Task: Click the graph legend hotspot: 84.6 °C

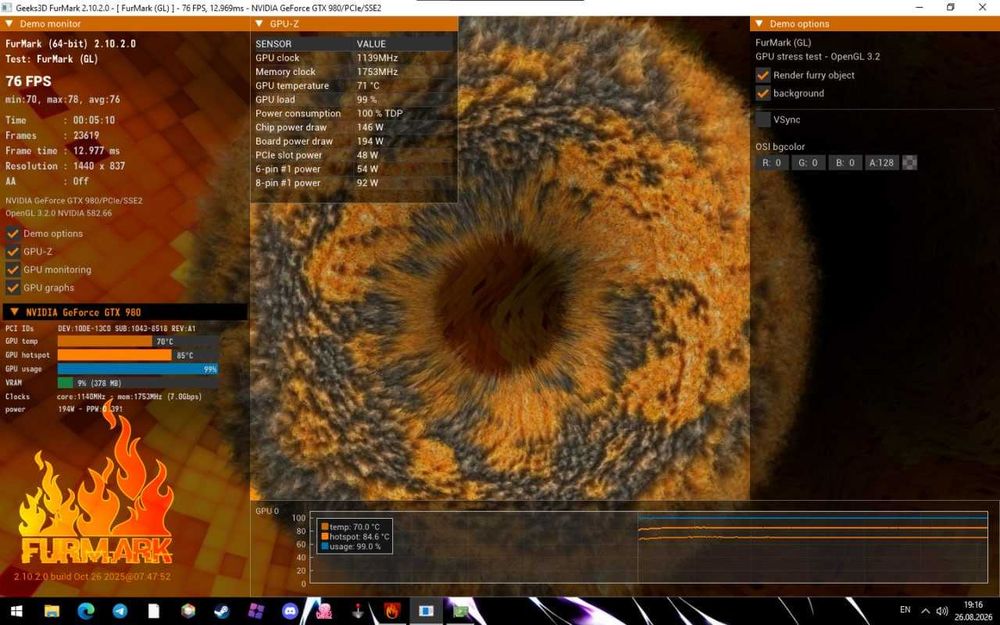Action: click(355, 536)
